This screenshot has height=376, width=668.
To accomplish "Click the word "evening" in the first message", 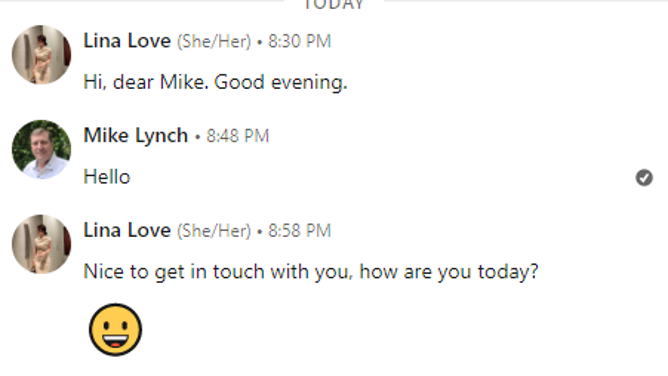I will pos(308,83).
